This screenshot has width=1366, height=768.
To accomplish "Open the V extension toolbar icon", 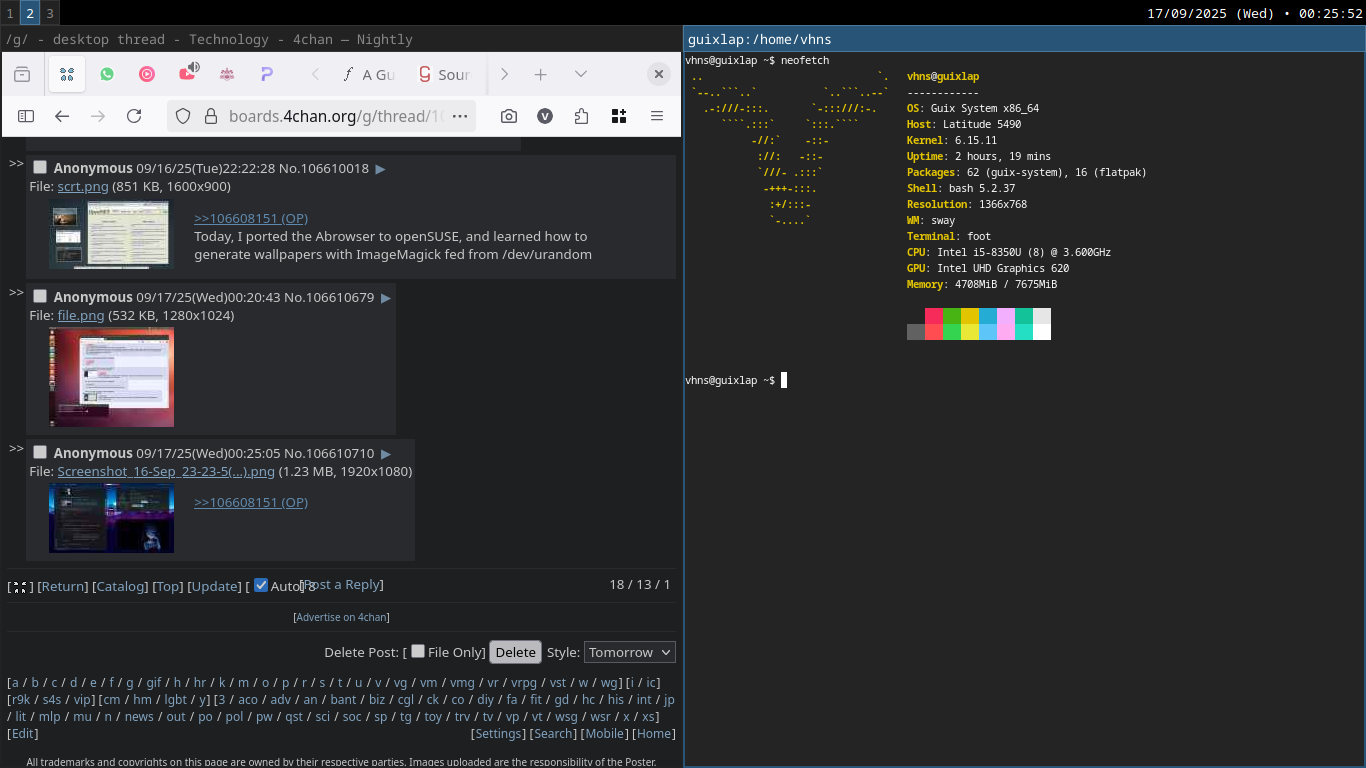I will point(545,116).
